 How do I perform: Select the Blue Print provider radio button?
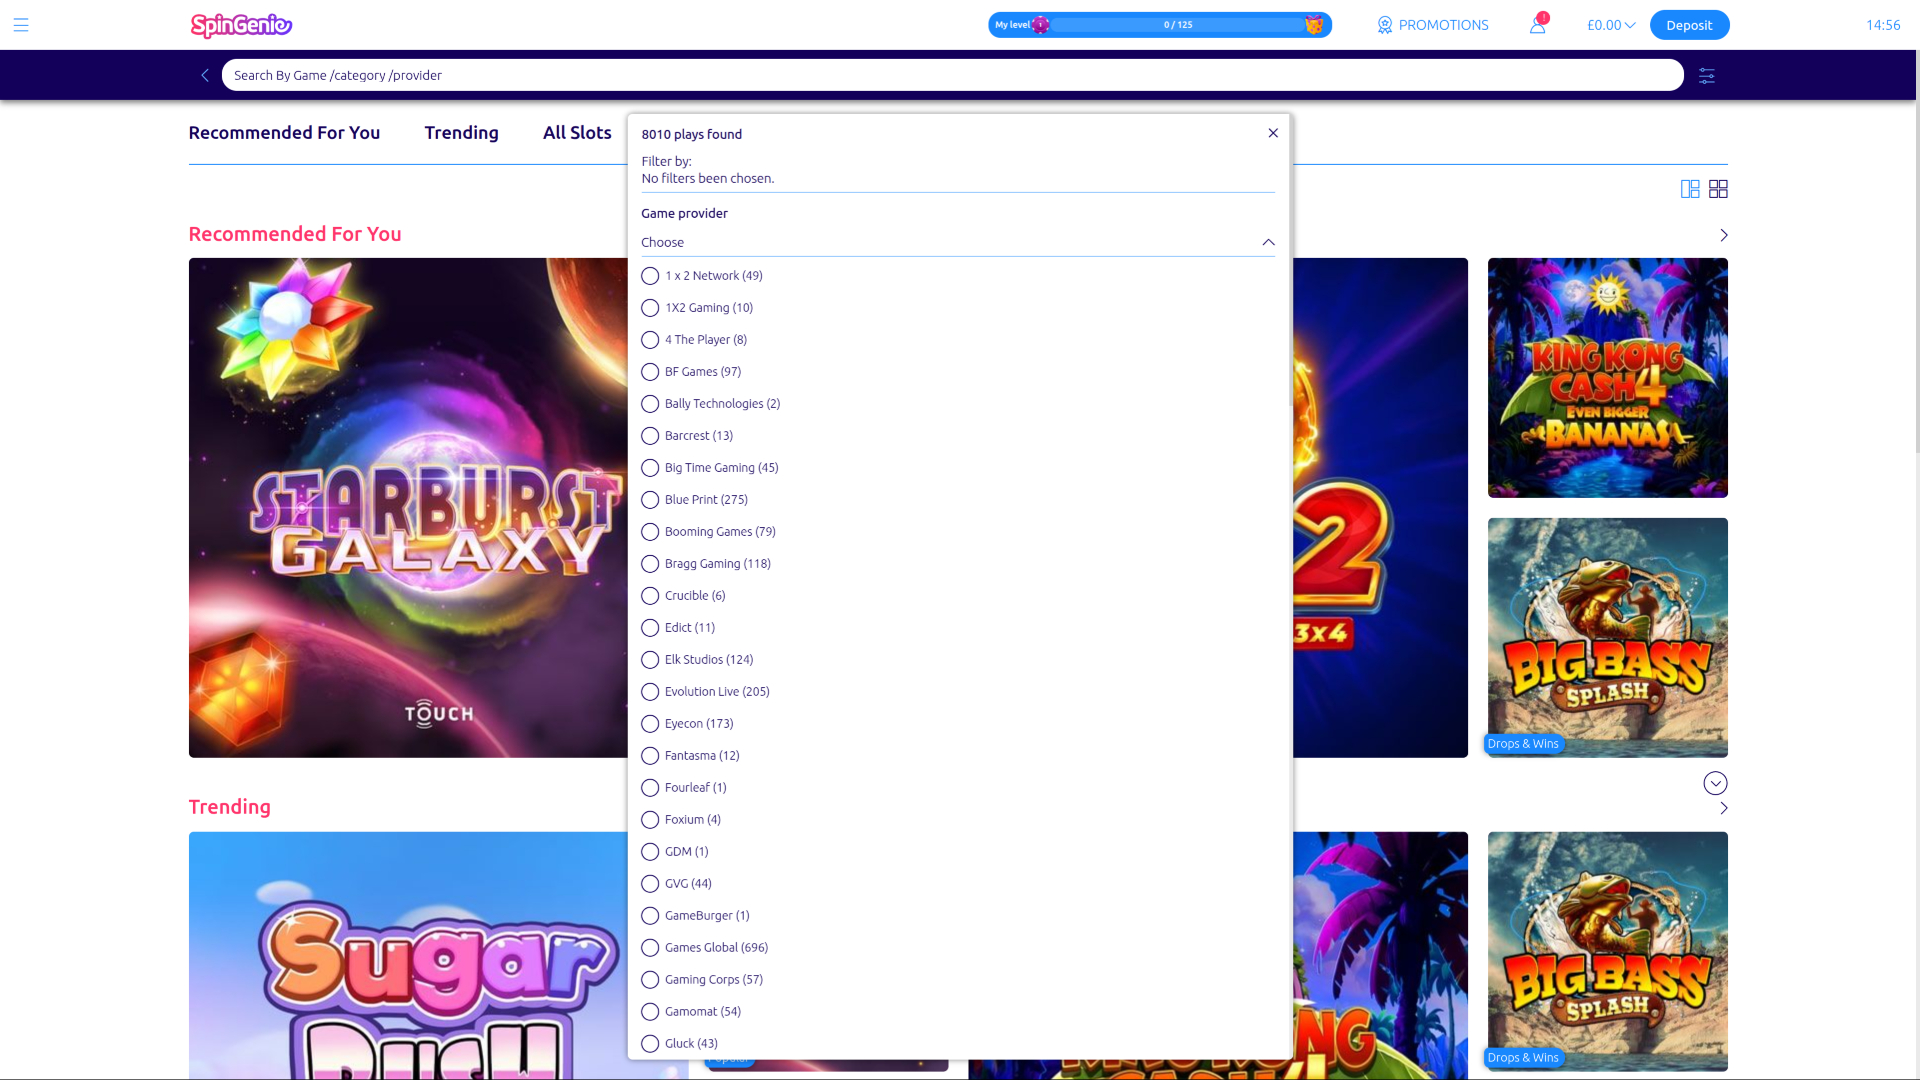[x=650, y=500]
